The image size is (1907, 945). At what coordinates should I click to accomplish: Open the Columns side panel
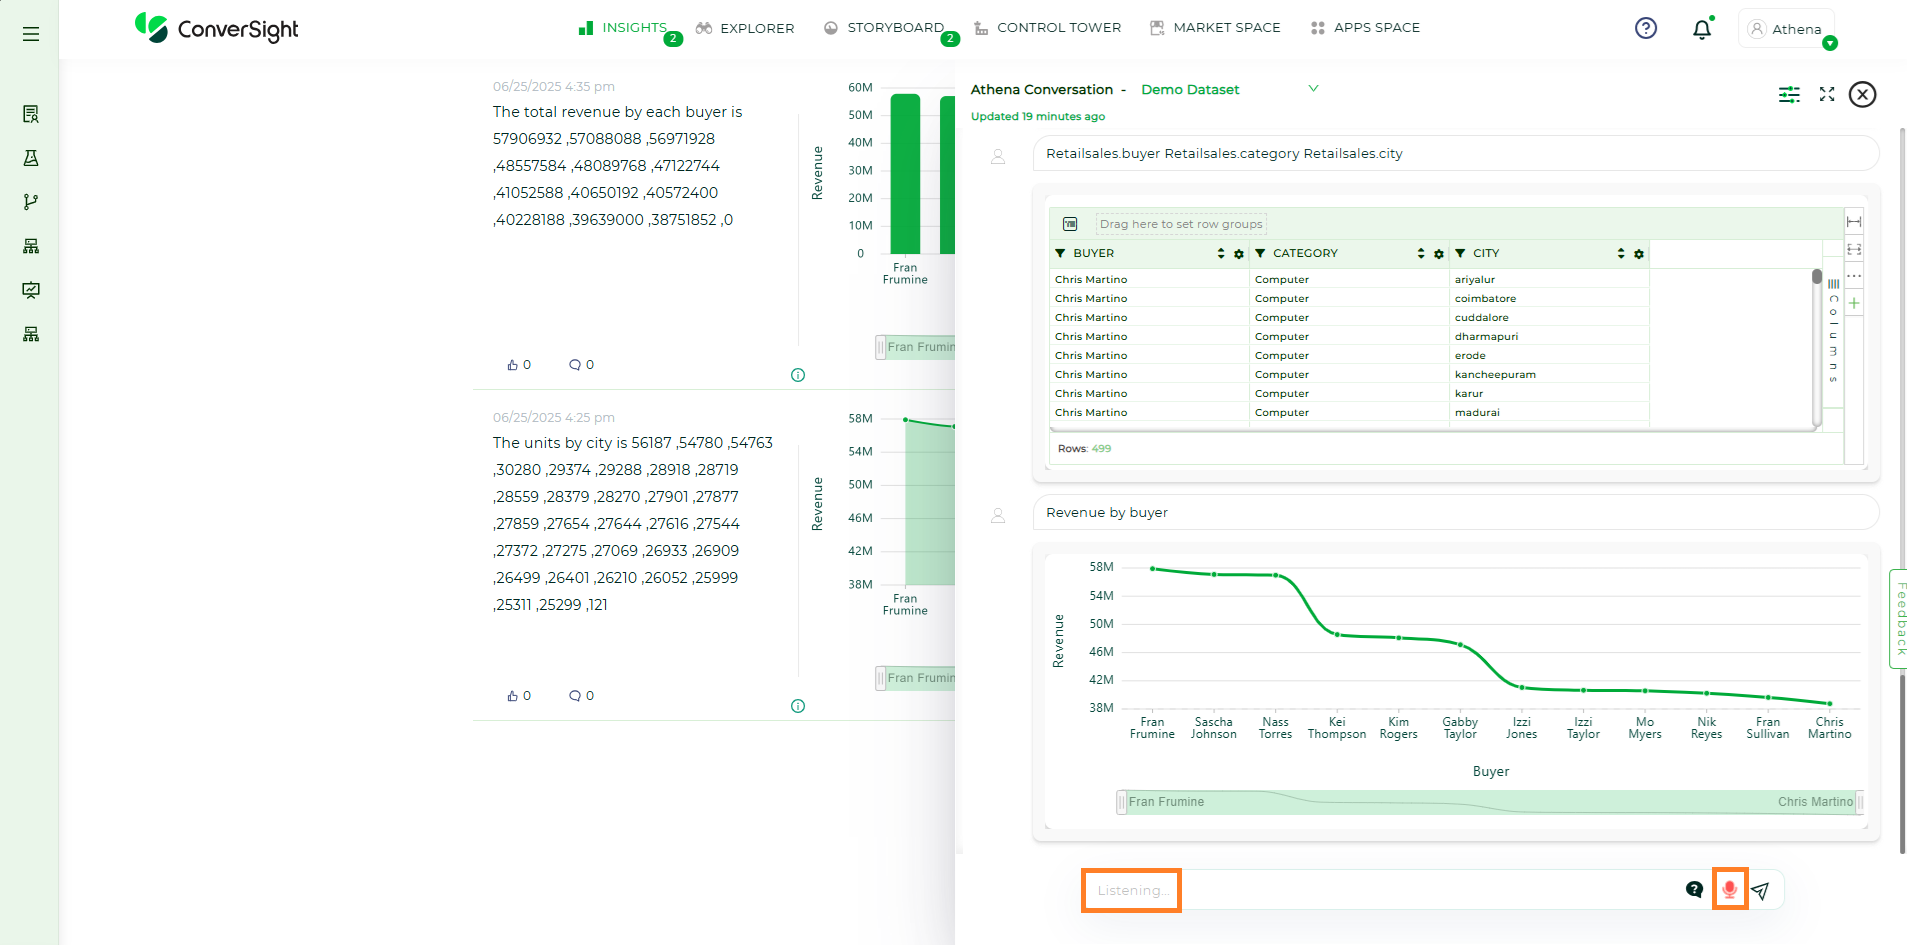[x=1833, y=332]
